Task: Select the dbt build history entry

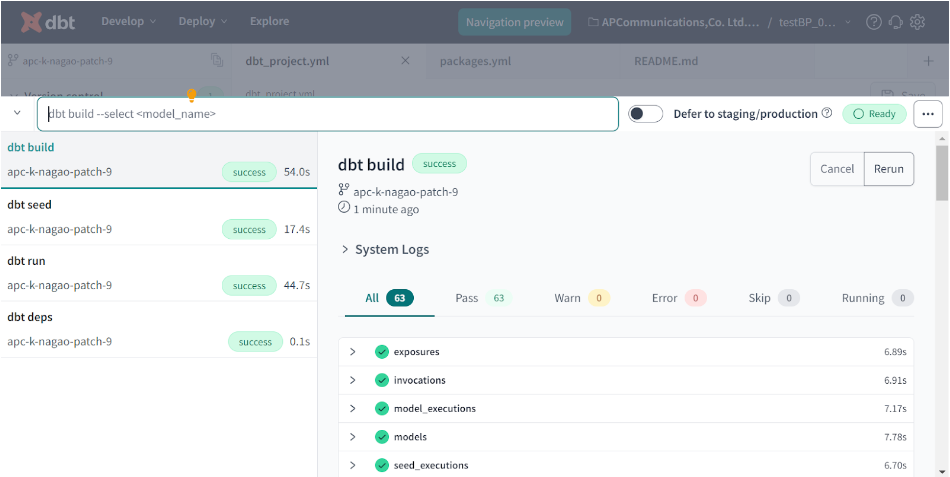Action: [159, 160]
